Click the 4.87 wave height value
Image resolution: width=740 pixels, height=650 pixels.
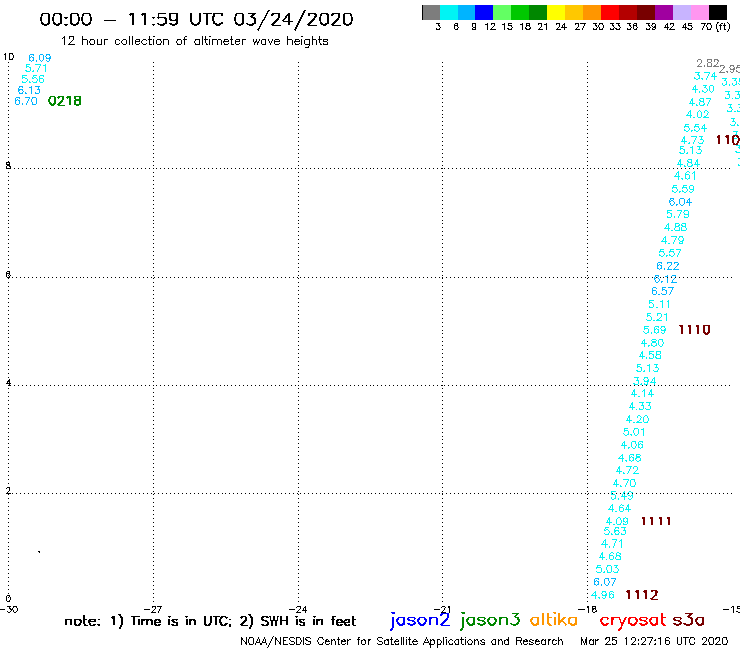tap(700, 102)
